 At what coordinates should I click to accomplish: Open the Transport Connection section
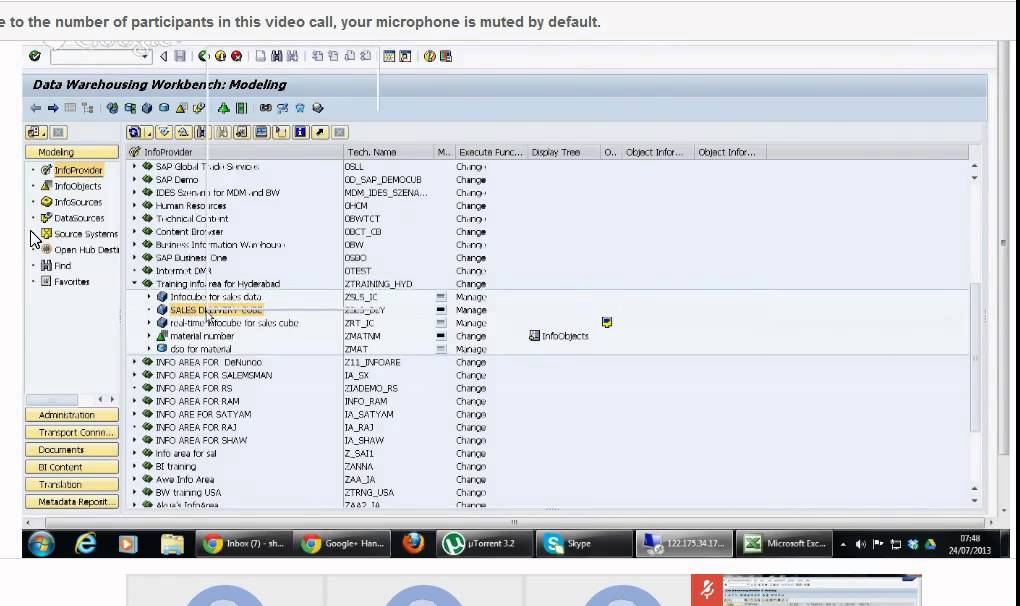pyautogui.click(x=72, y=432)
